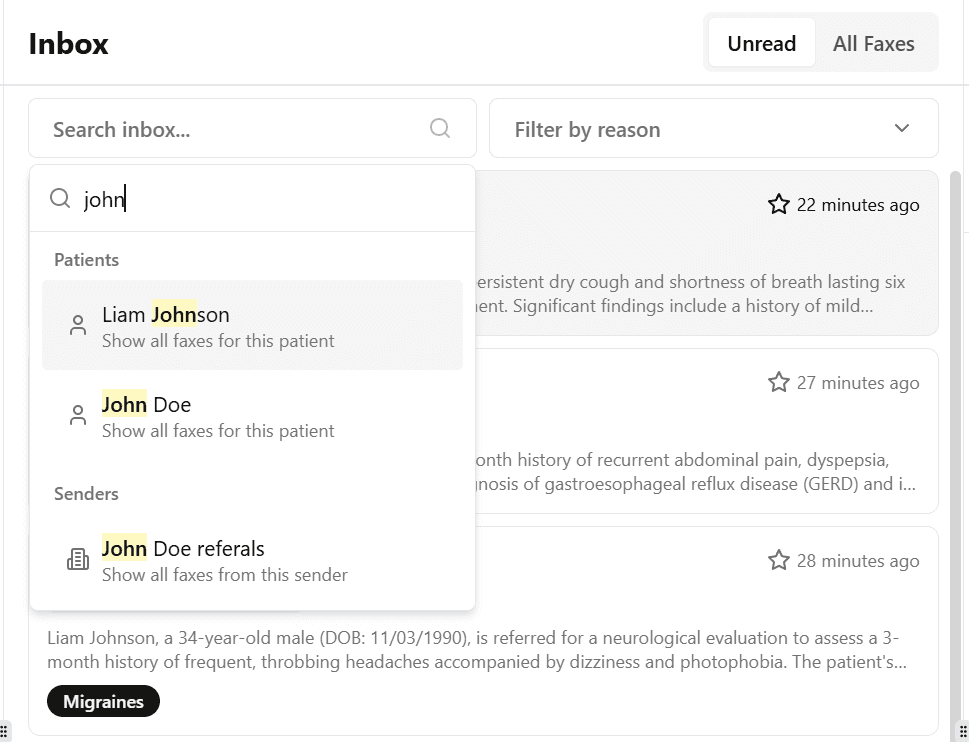Click the magnifier icon in Search inbox field
This screenshot has width=969, height=742.
440,128
